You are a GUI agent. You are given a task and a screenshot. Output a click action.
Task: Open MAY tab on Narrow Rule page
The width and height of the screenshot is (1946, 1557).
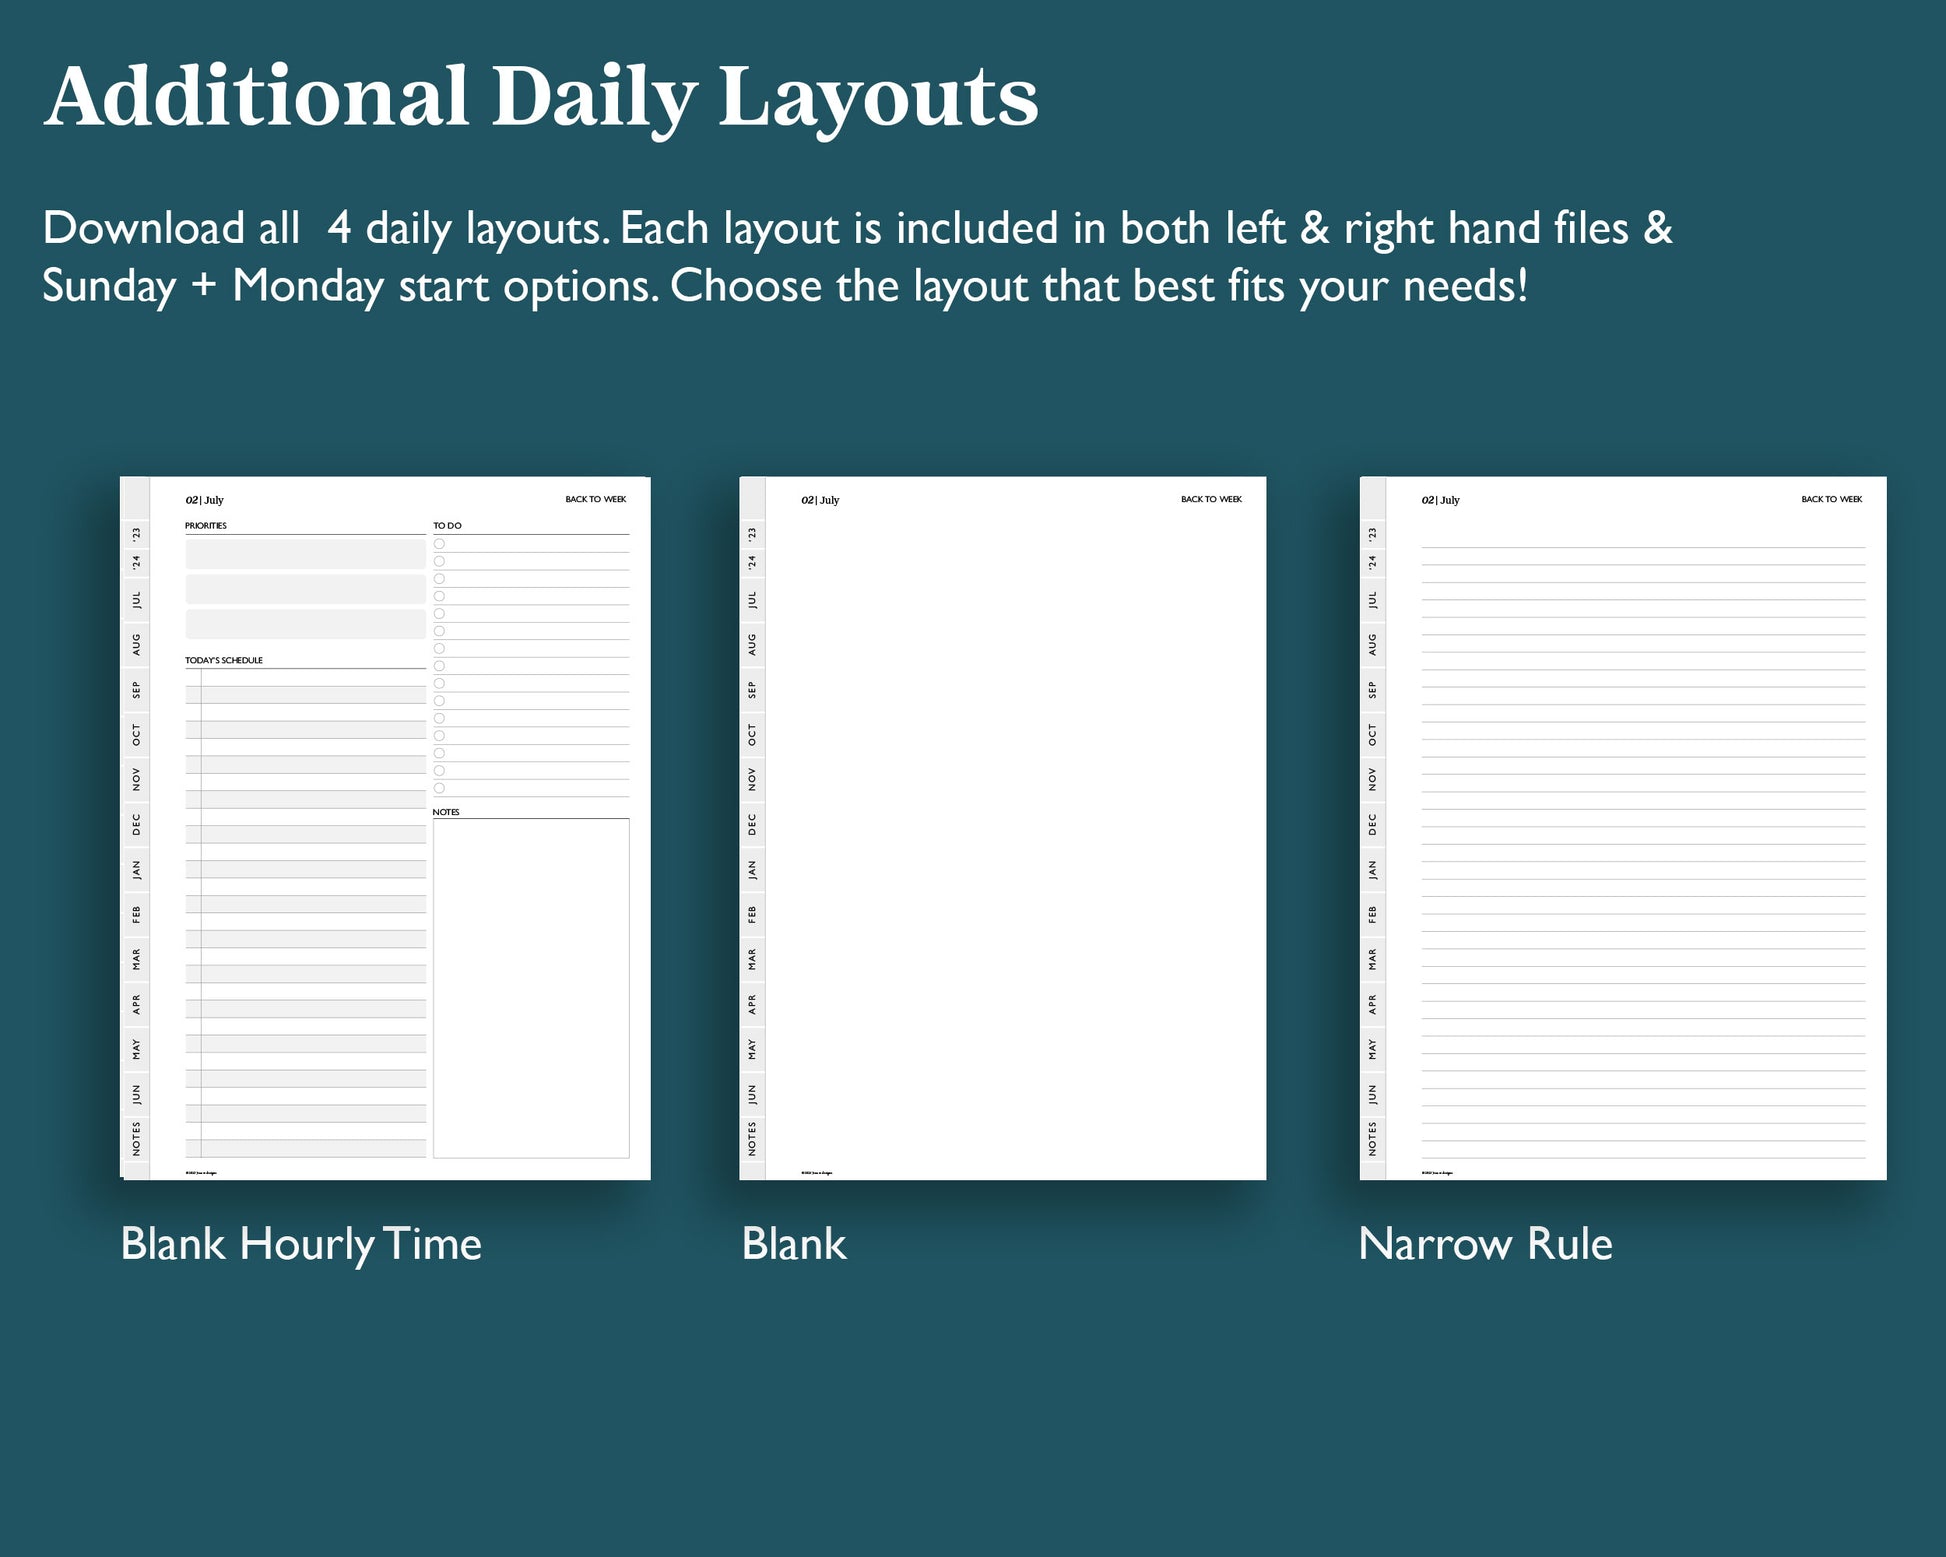click(x=1373, y=1049)
